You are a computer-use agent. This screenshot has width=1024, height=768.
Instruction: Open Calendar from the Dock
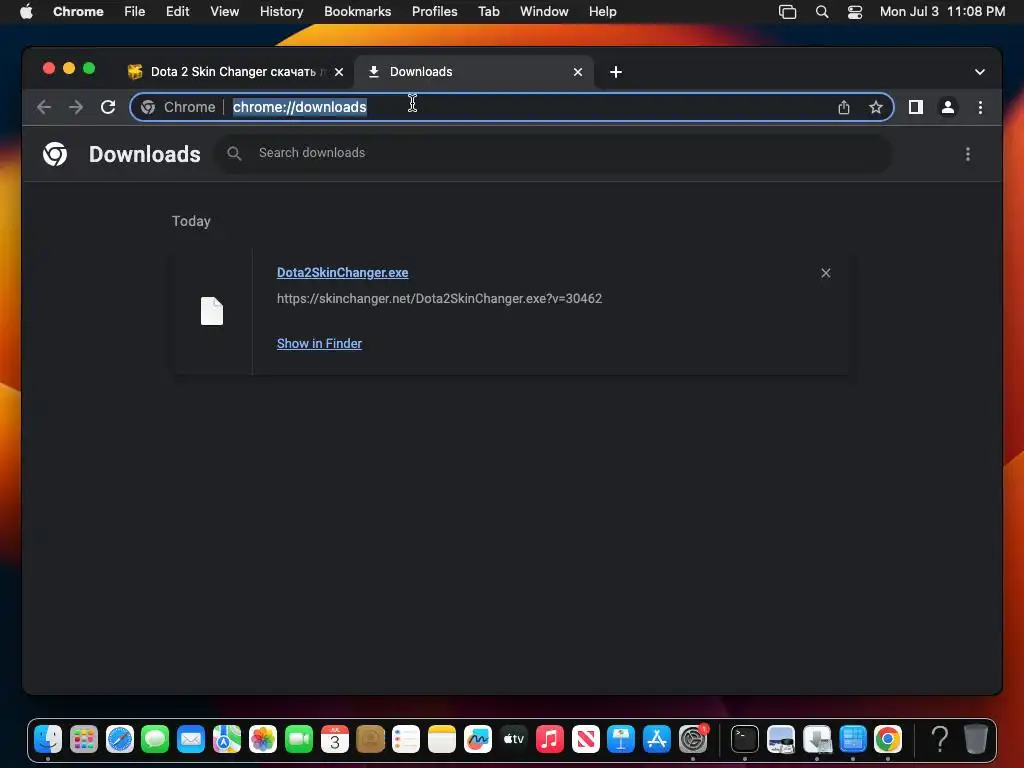click(334, 739)
